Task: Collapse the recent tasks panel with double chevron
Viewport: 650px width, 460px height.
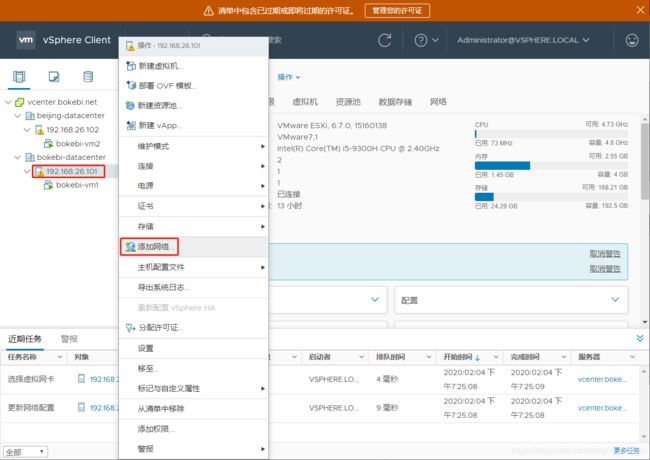Action: (640, 339)
